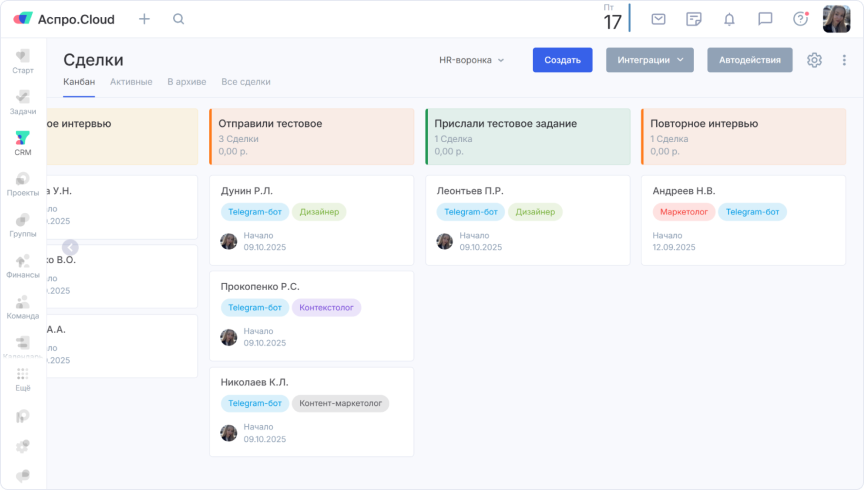Switch to the В архиве tab
Screen dimensions: 864x490
(x=186, y=82)
